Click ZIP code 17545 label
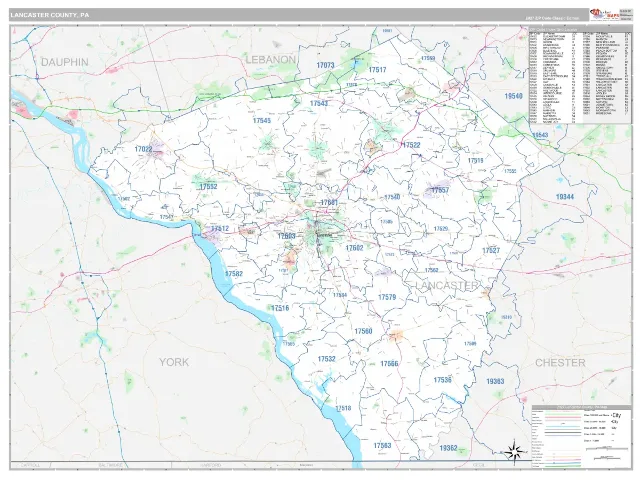Screen dimensions: 640x480 pyautogui.click(x=262, y=121)
